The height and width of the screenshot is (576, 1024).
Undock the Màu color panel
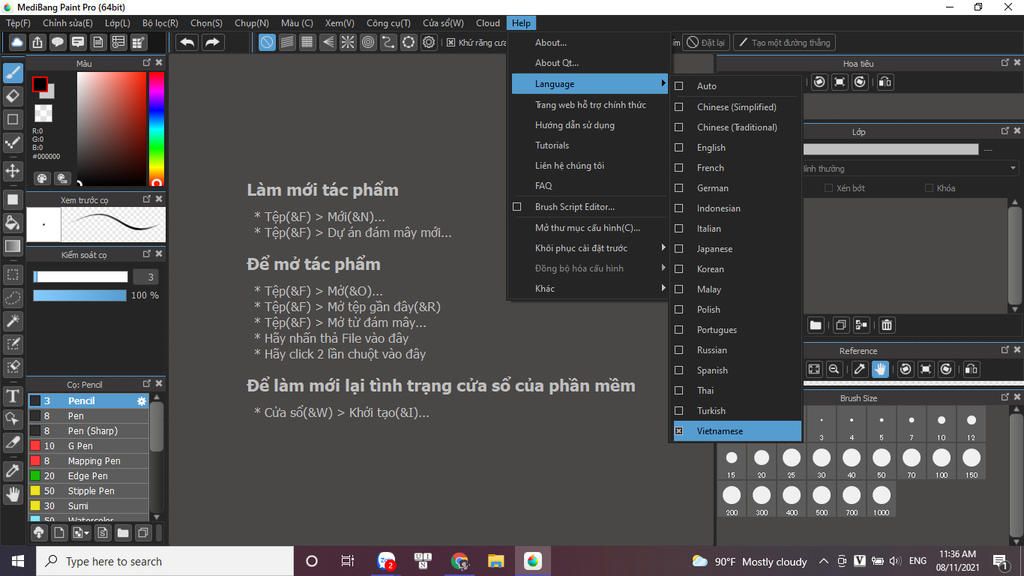[146, 63]
